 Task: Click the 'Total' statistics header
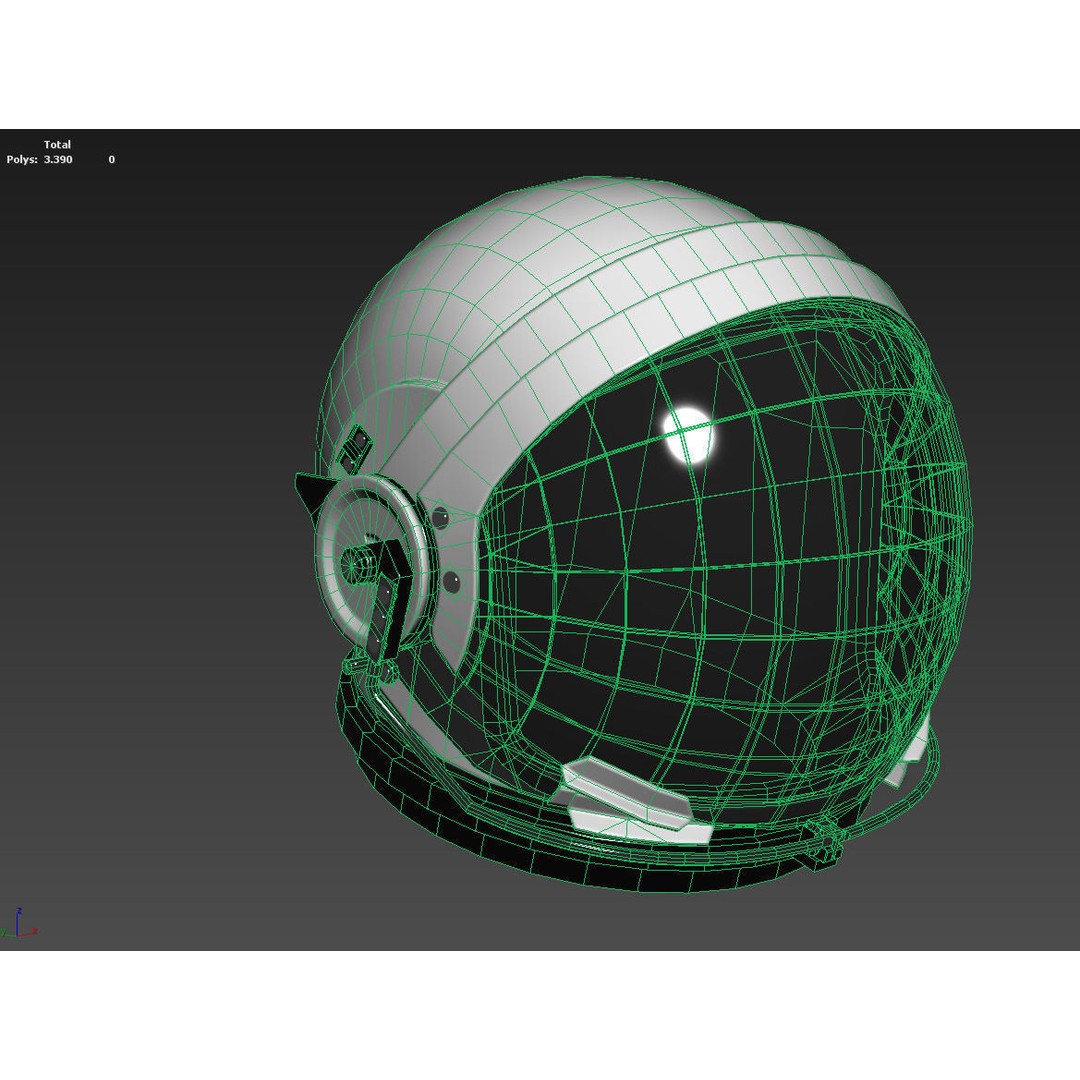pos(57,145)
